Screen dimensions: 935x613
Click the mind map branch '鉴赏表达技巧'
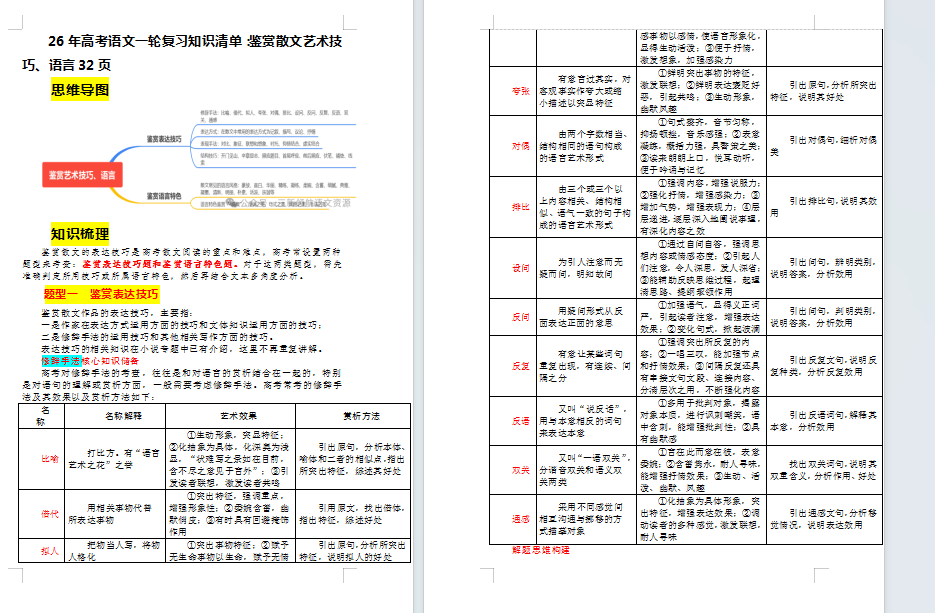coord(164,139)
